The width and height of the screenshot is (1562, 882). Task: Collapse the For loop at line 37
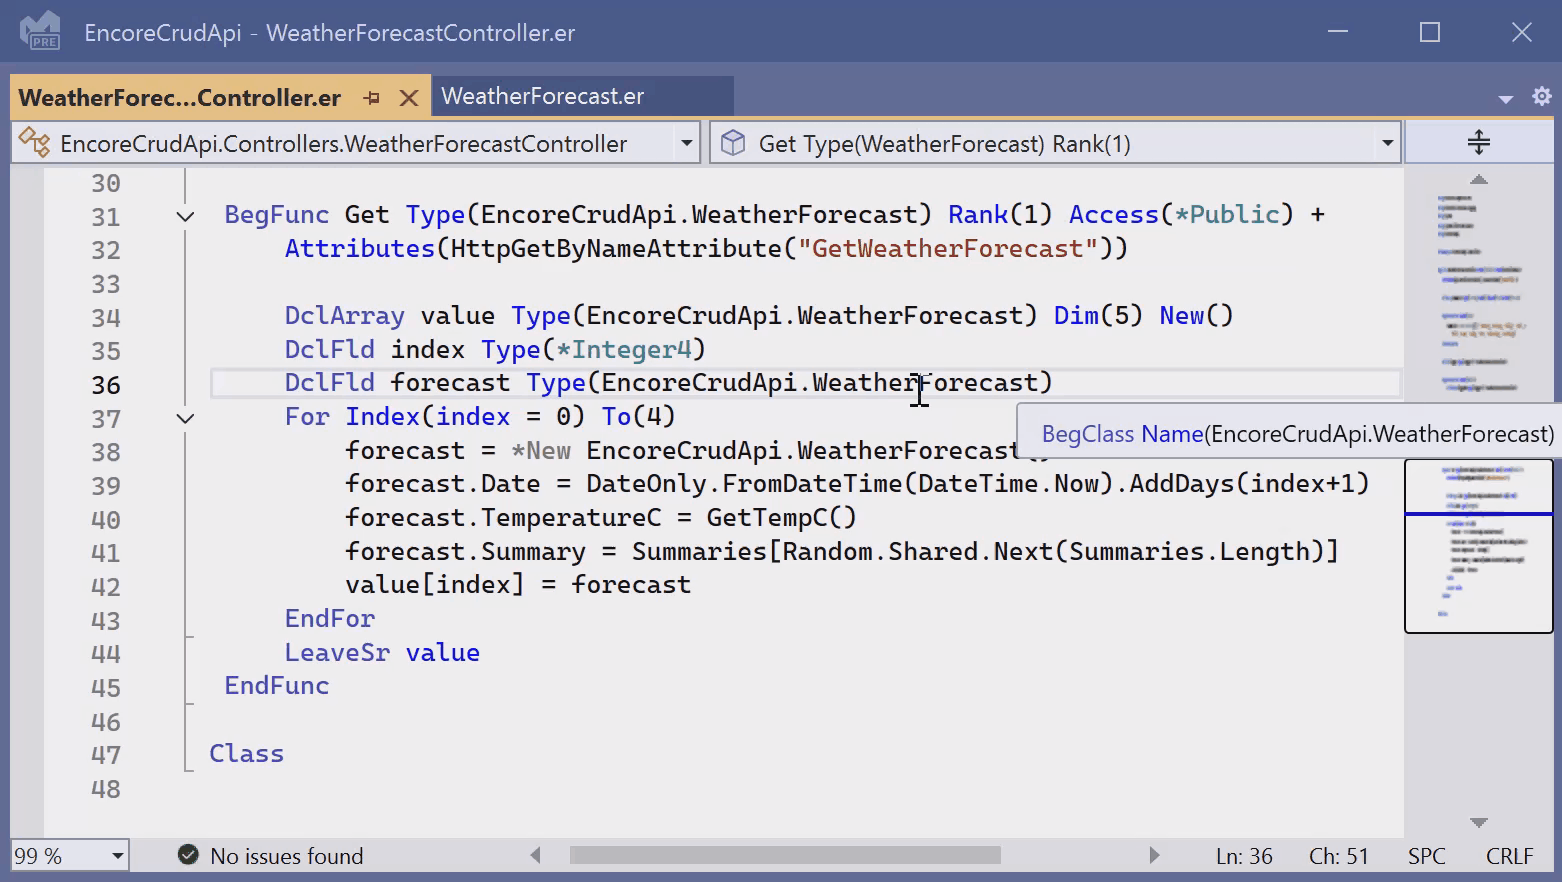pos(185,418)
